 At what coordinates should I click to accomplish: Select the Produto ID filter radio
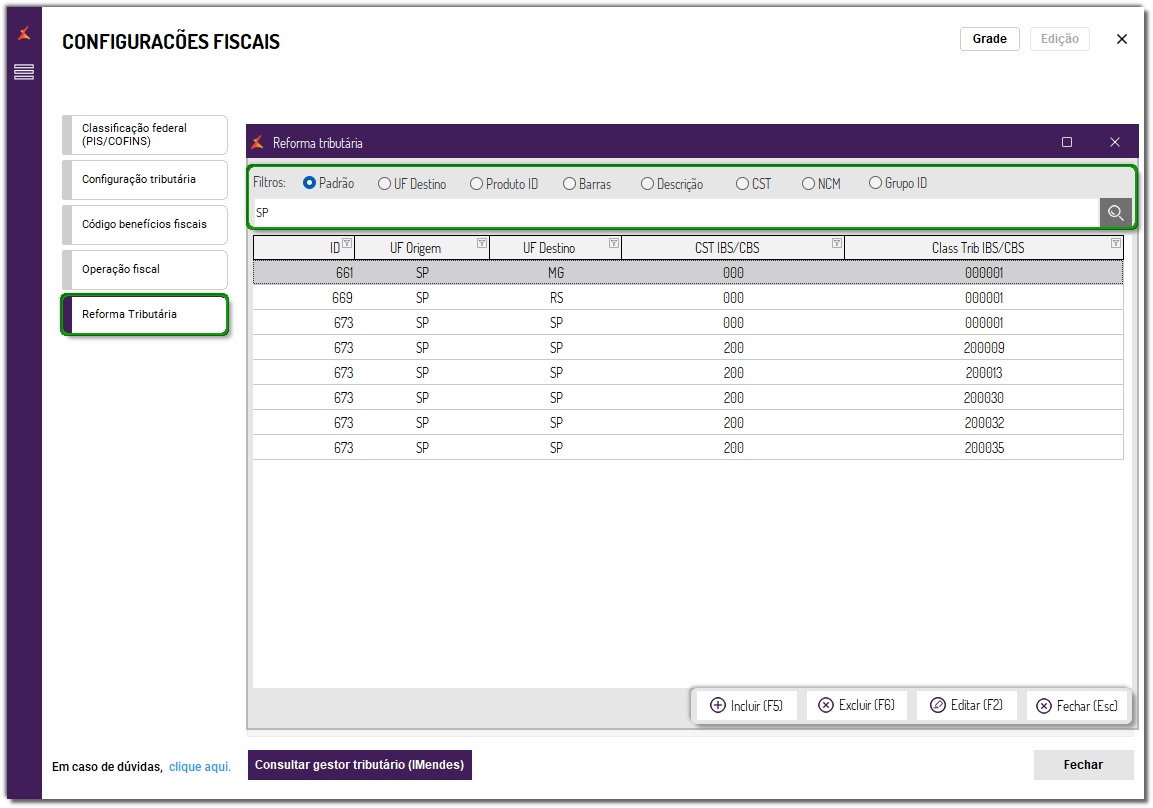[x=476, y=184]
